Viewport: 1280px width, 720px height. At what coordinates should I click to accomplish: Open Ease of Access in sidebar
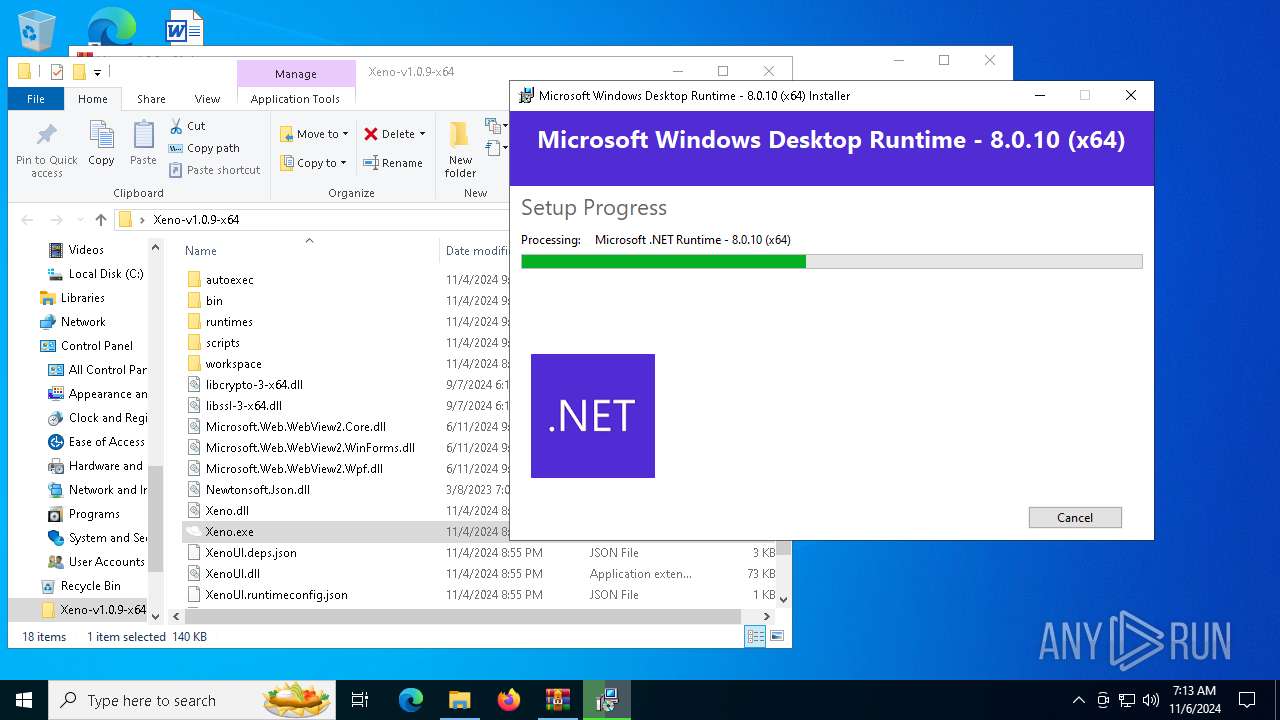pos(97,442)
